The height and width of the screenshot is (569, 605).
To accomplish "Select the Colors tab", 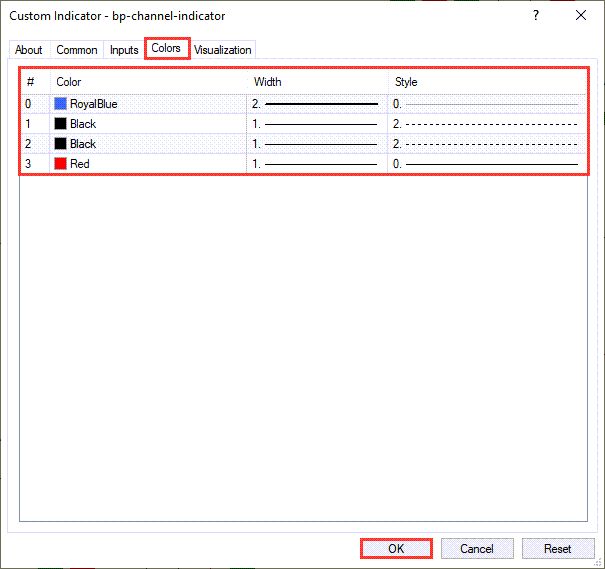I will [x=166, y=48].
